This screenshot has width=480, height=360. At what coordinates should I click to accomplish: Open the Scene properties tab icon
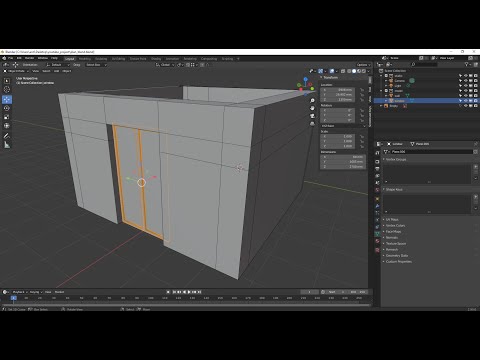pyautogui.click(x=377, y=183)
